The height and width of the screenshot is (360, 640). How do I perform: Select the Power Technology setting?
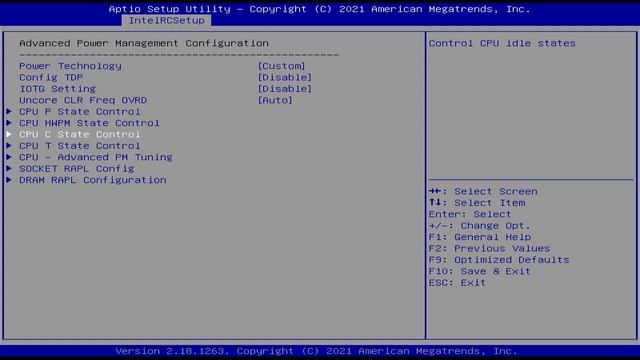(x=70, y=66)
